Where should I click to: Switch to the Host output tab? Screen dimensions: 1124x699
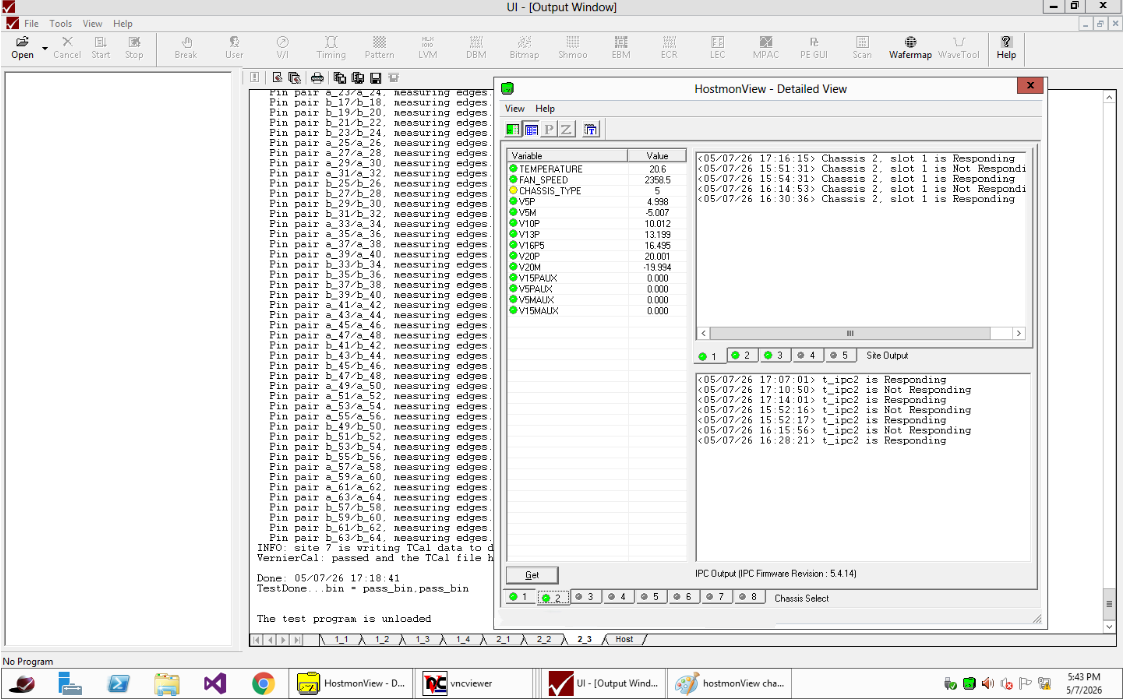pyautogui.click(x=624, y=639)
